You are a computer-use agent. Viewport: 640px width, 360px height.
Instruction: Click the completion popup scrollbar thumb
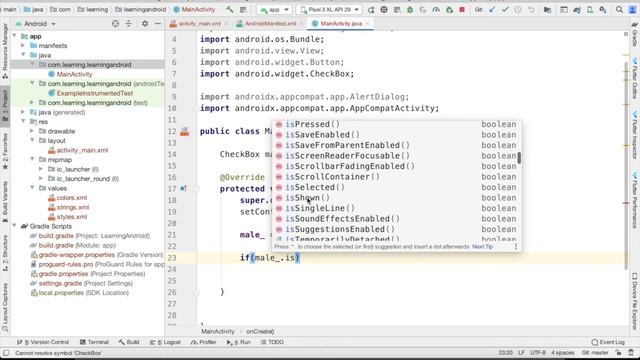point(519,158)
